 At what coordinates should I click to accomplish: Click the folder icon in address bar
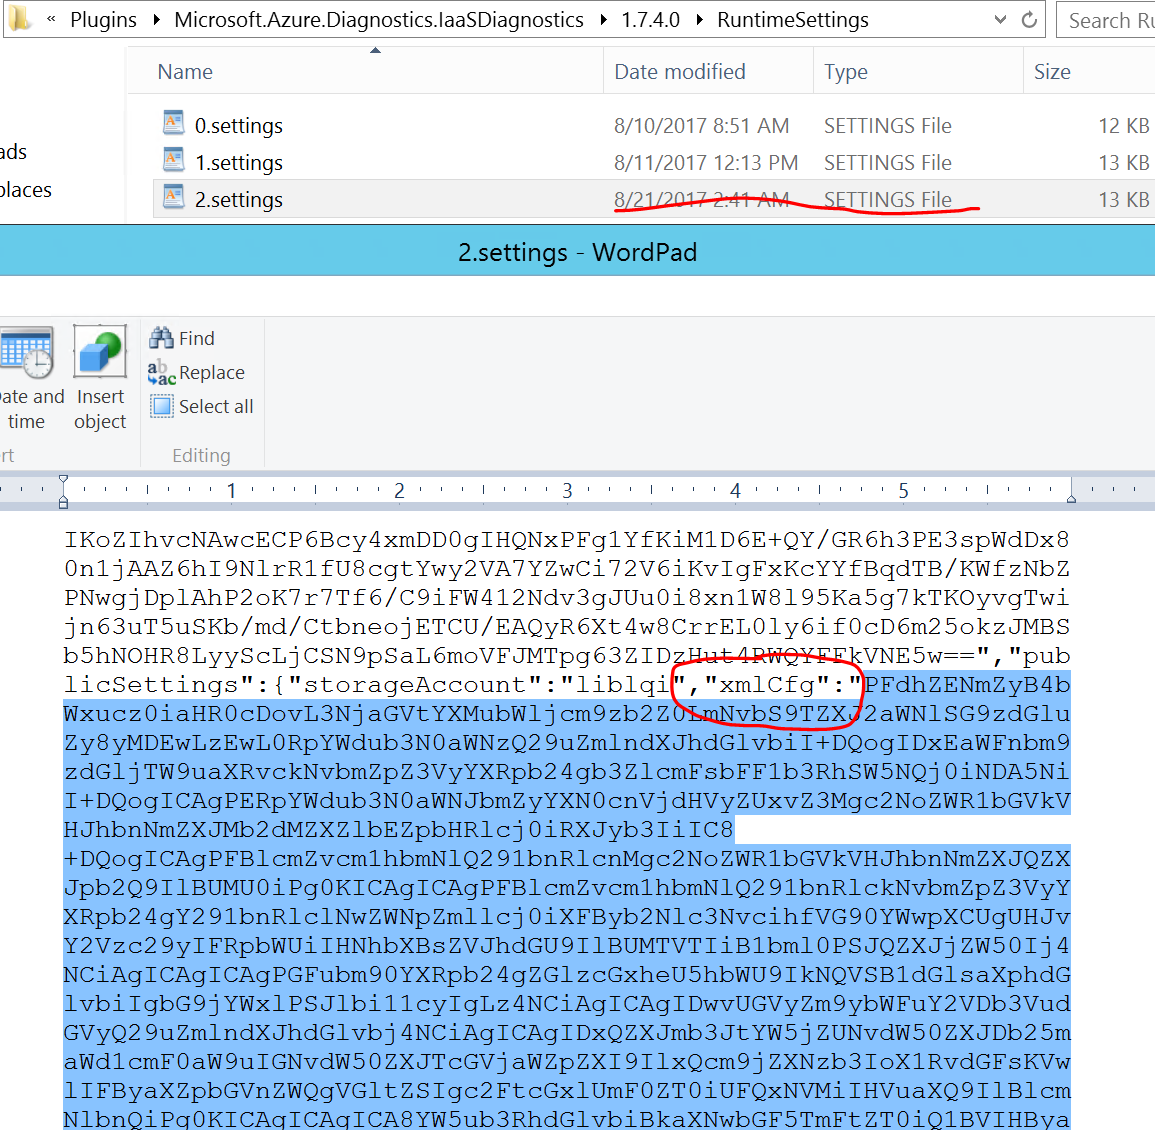click(20, 19)
